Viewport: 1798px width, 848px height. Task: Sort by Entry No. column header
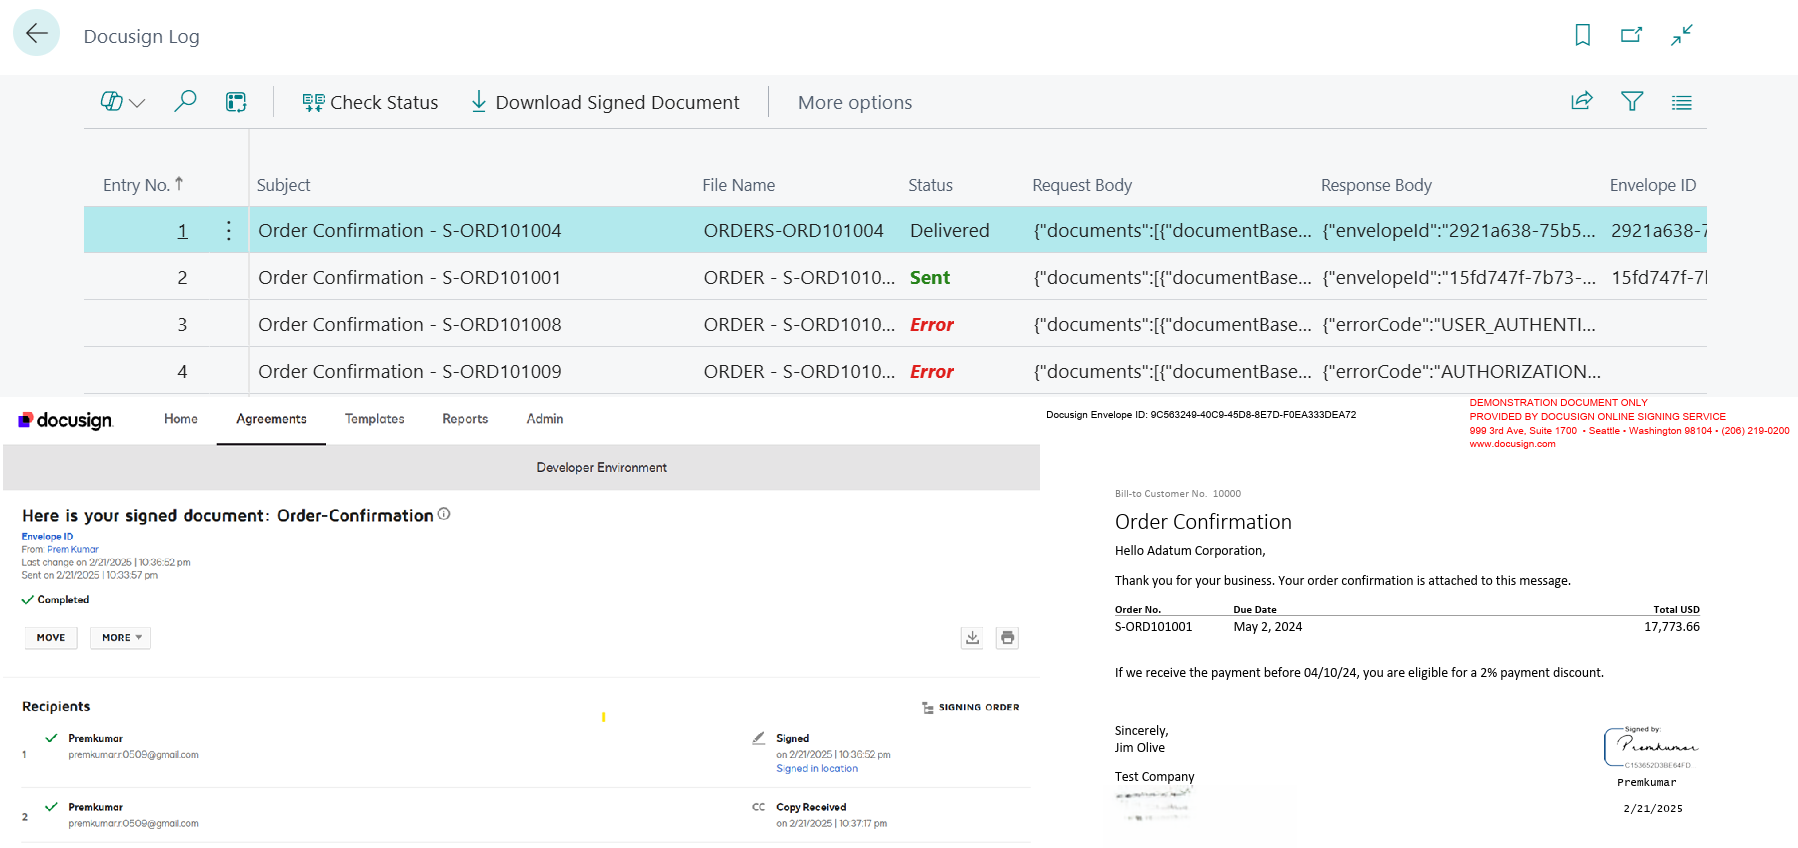point(143,185)
